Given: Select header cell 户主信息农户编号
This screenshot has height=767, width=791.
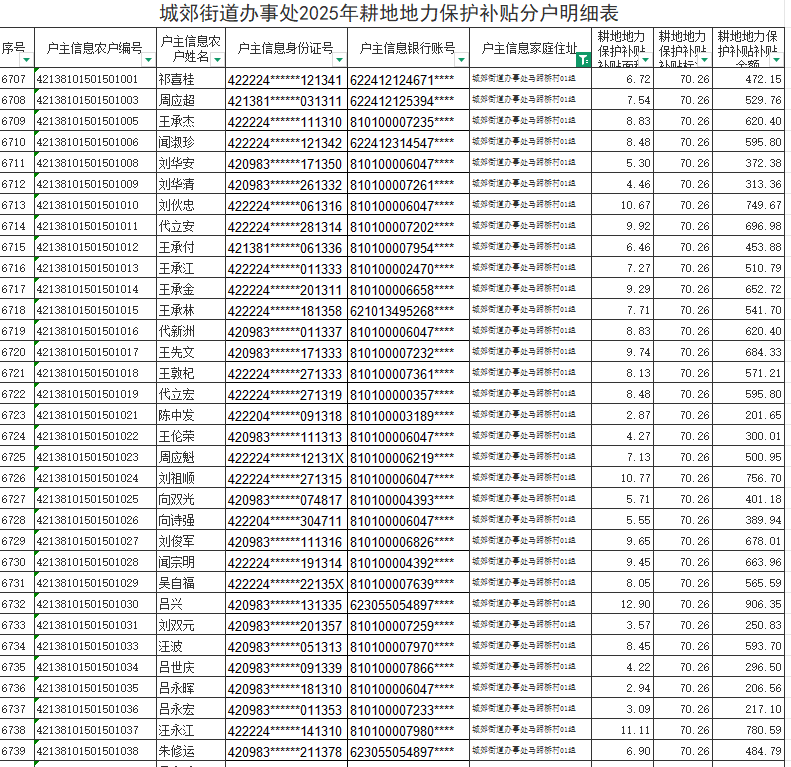Looking at the screenshot, I should (x=95, y=48).
